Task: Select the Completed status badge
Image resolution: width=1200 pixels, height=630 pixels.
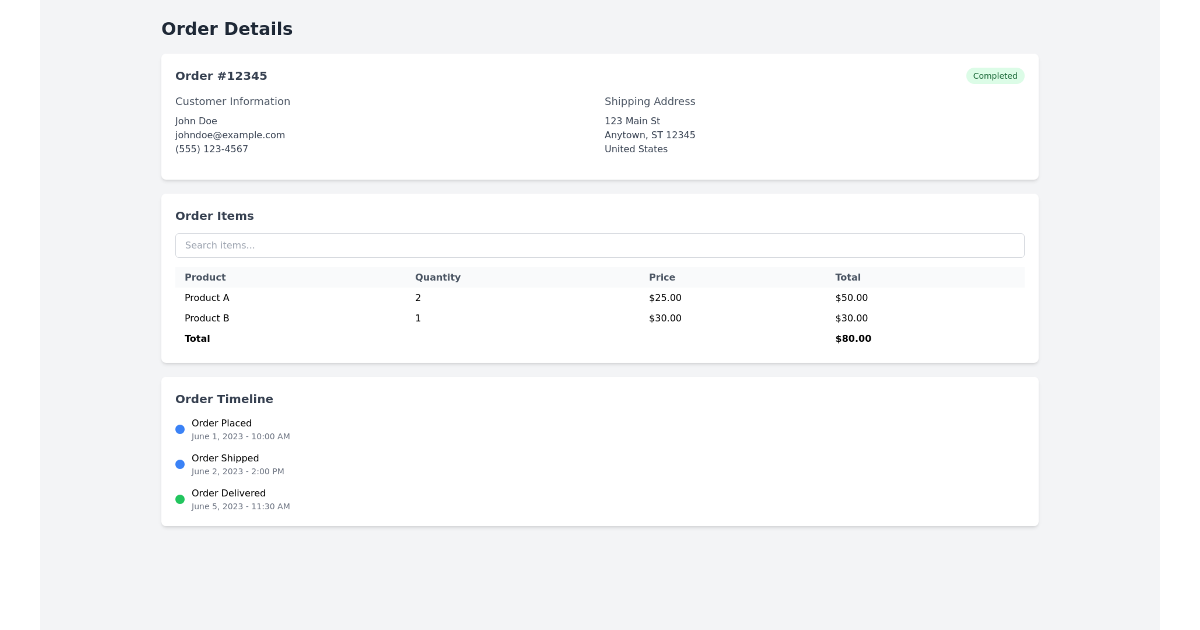Action: pos(995,76)
